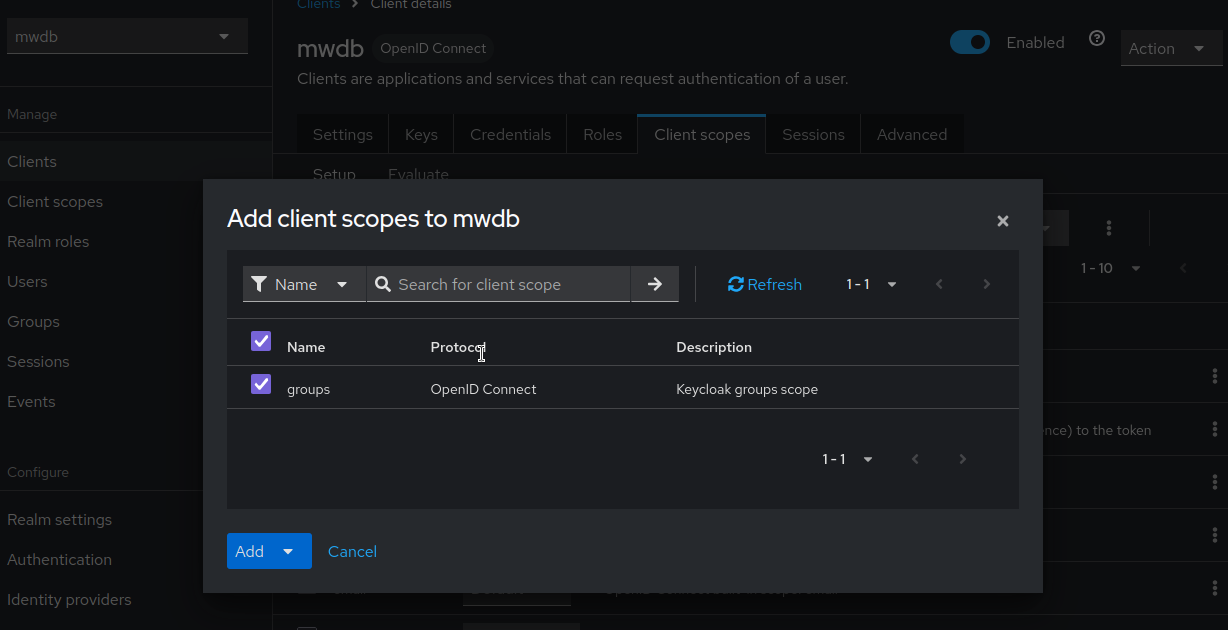
Task: Expand the top 1 - 1 per-page dropdown
Action: click(872, 284)
